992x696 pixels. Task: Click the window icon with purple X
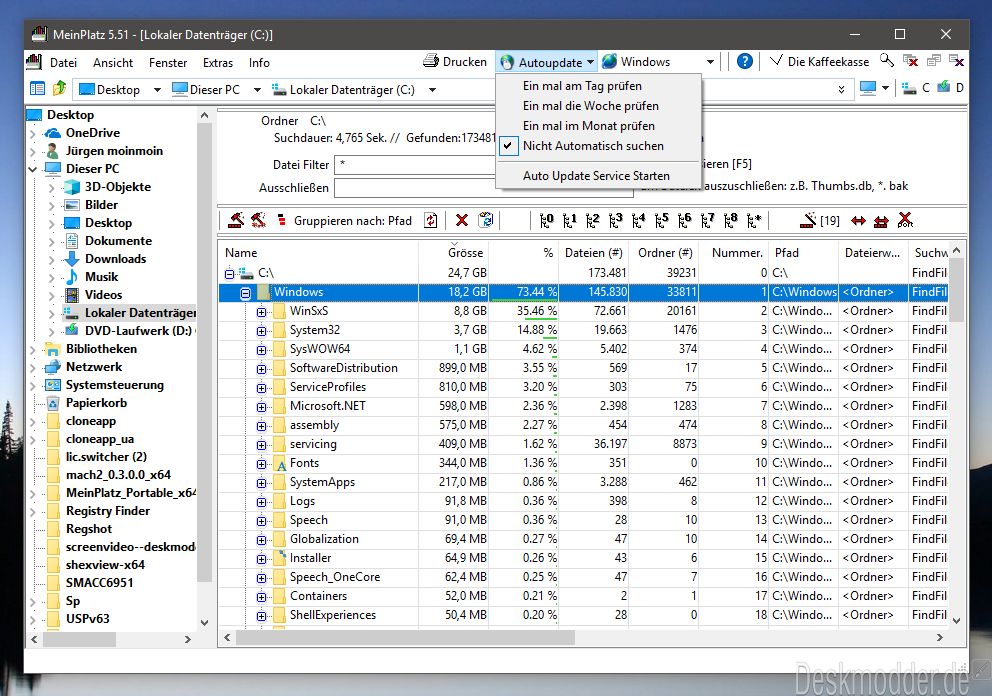coord(957,61)
